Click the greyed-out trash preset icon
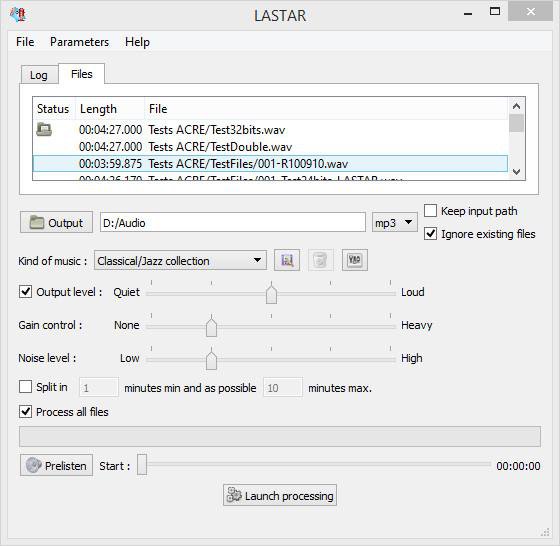The image size is (560, 546). (x=320, y=260)
